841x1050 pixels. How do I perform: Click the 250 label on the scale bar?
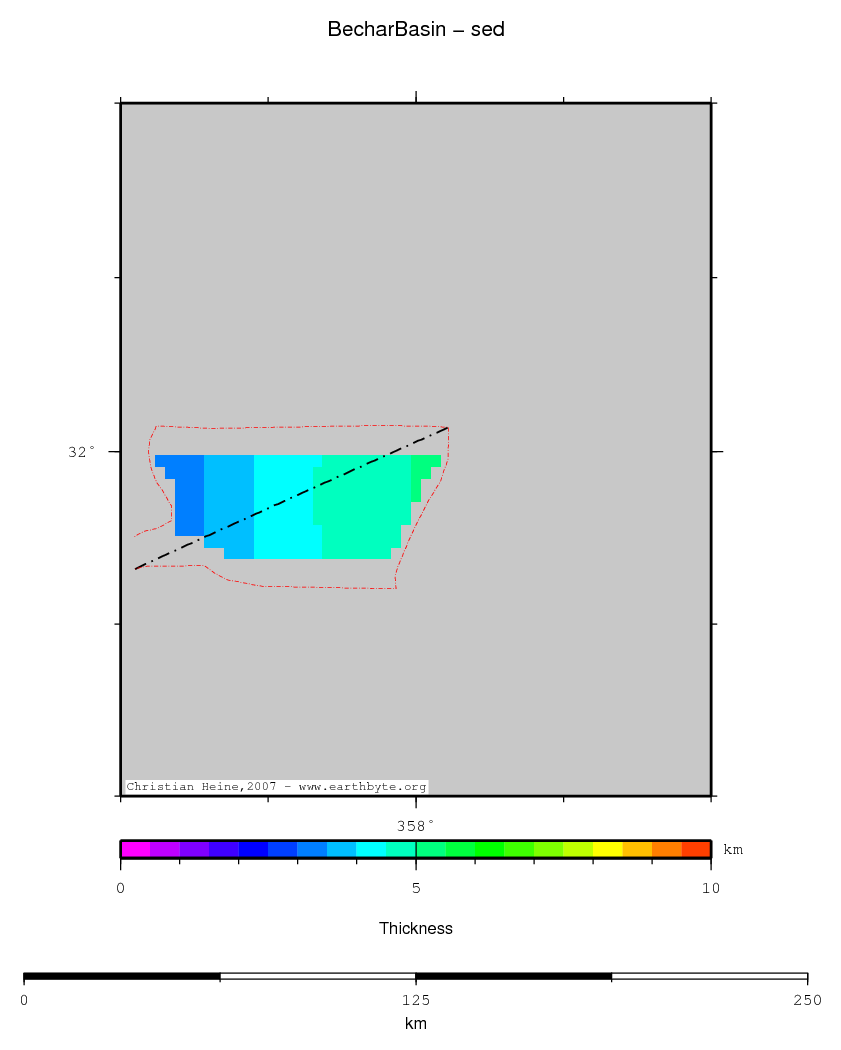807,1000
